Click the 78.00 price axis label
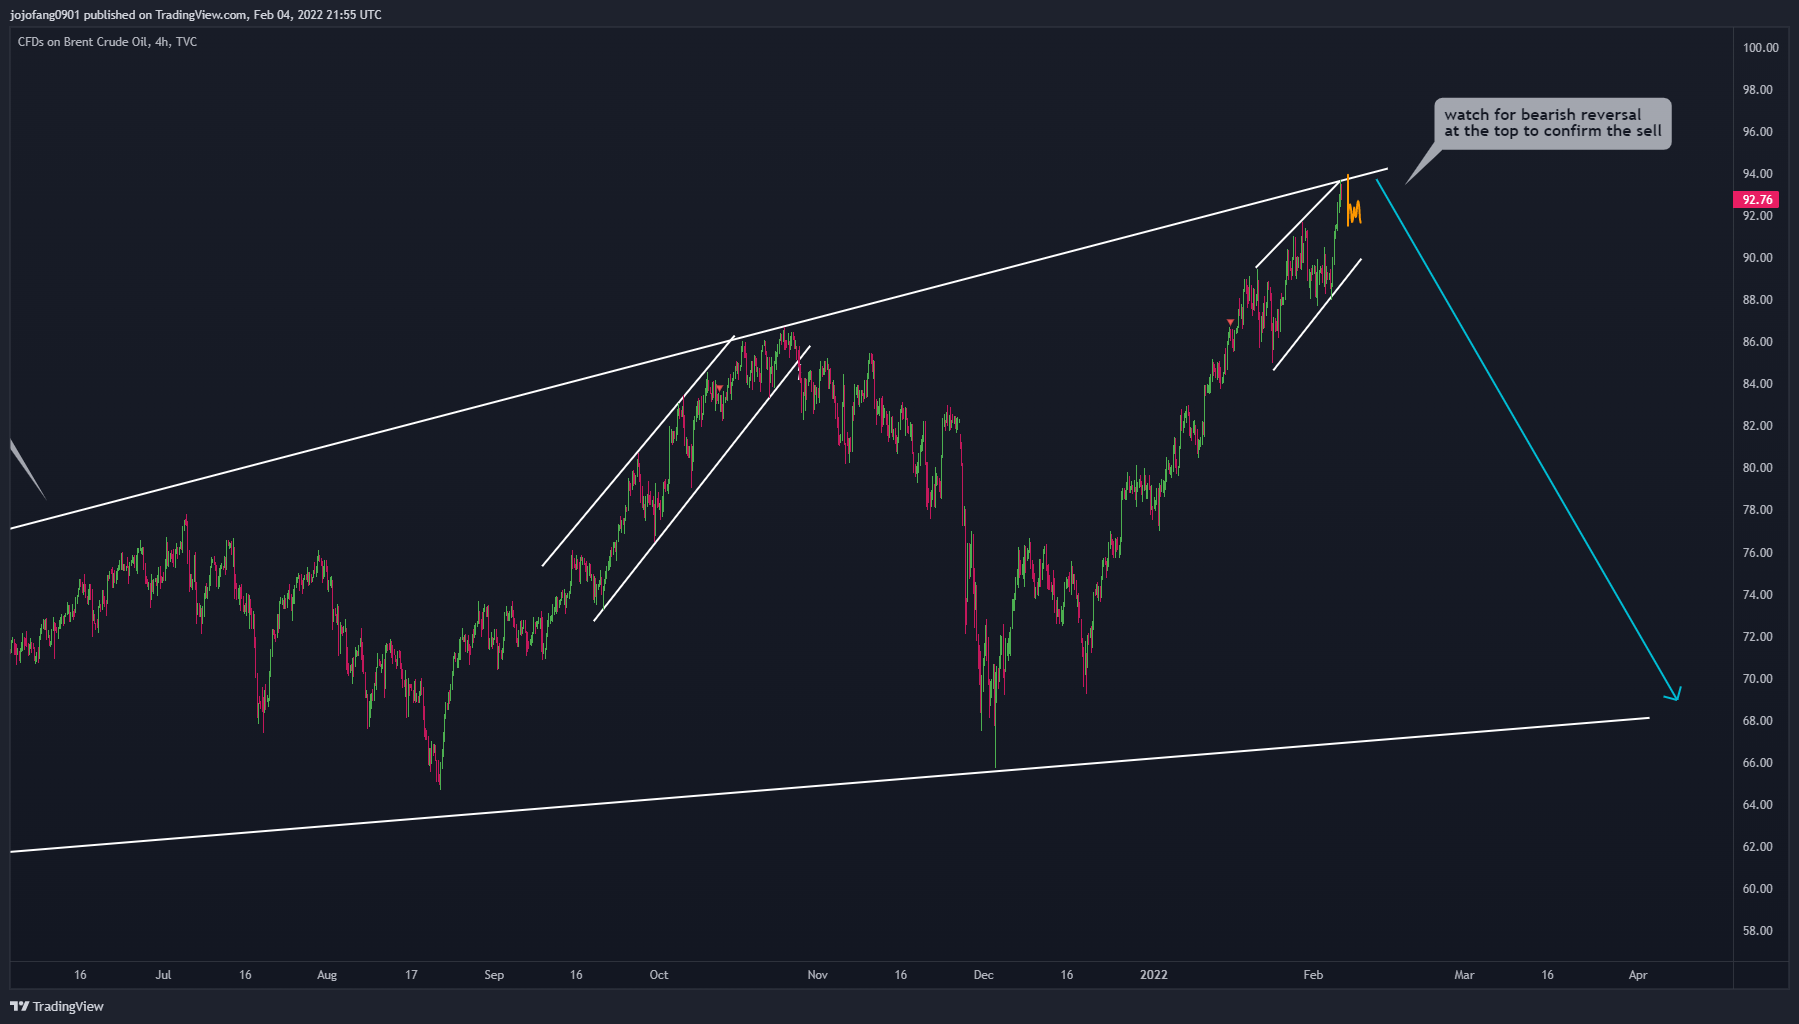This screenshot has height=1024, width=1799. 1757,510
